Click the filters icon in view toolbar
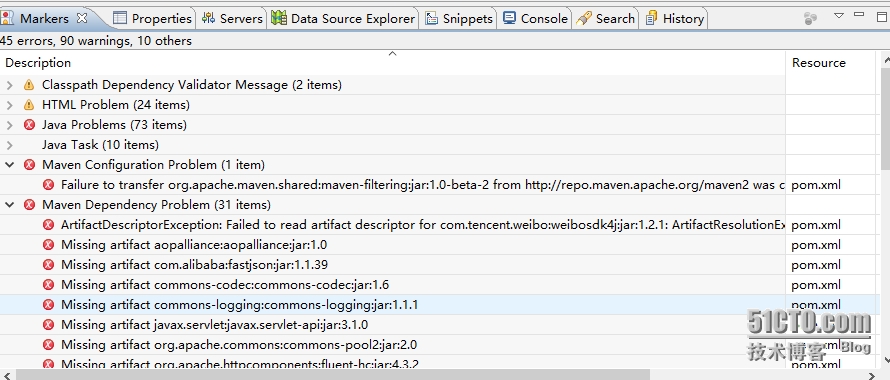This screenshot has height=380, width=890. 811,18
